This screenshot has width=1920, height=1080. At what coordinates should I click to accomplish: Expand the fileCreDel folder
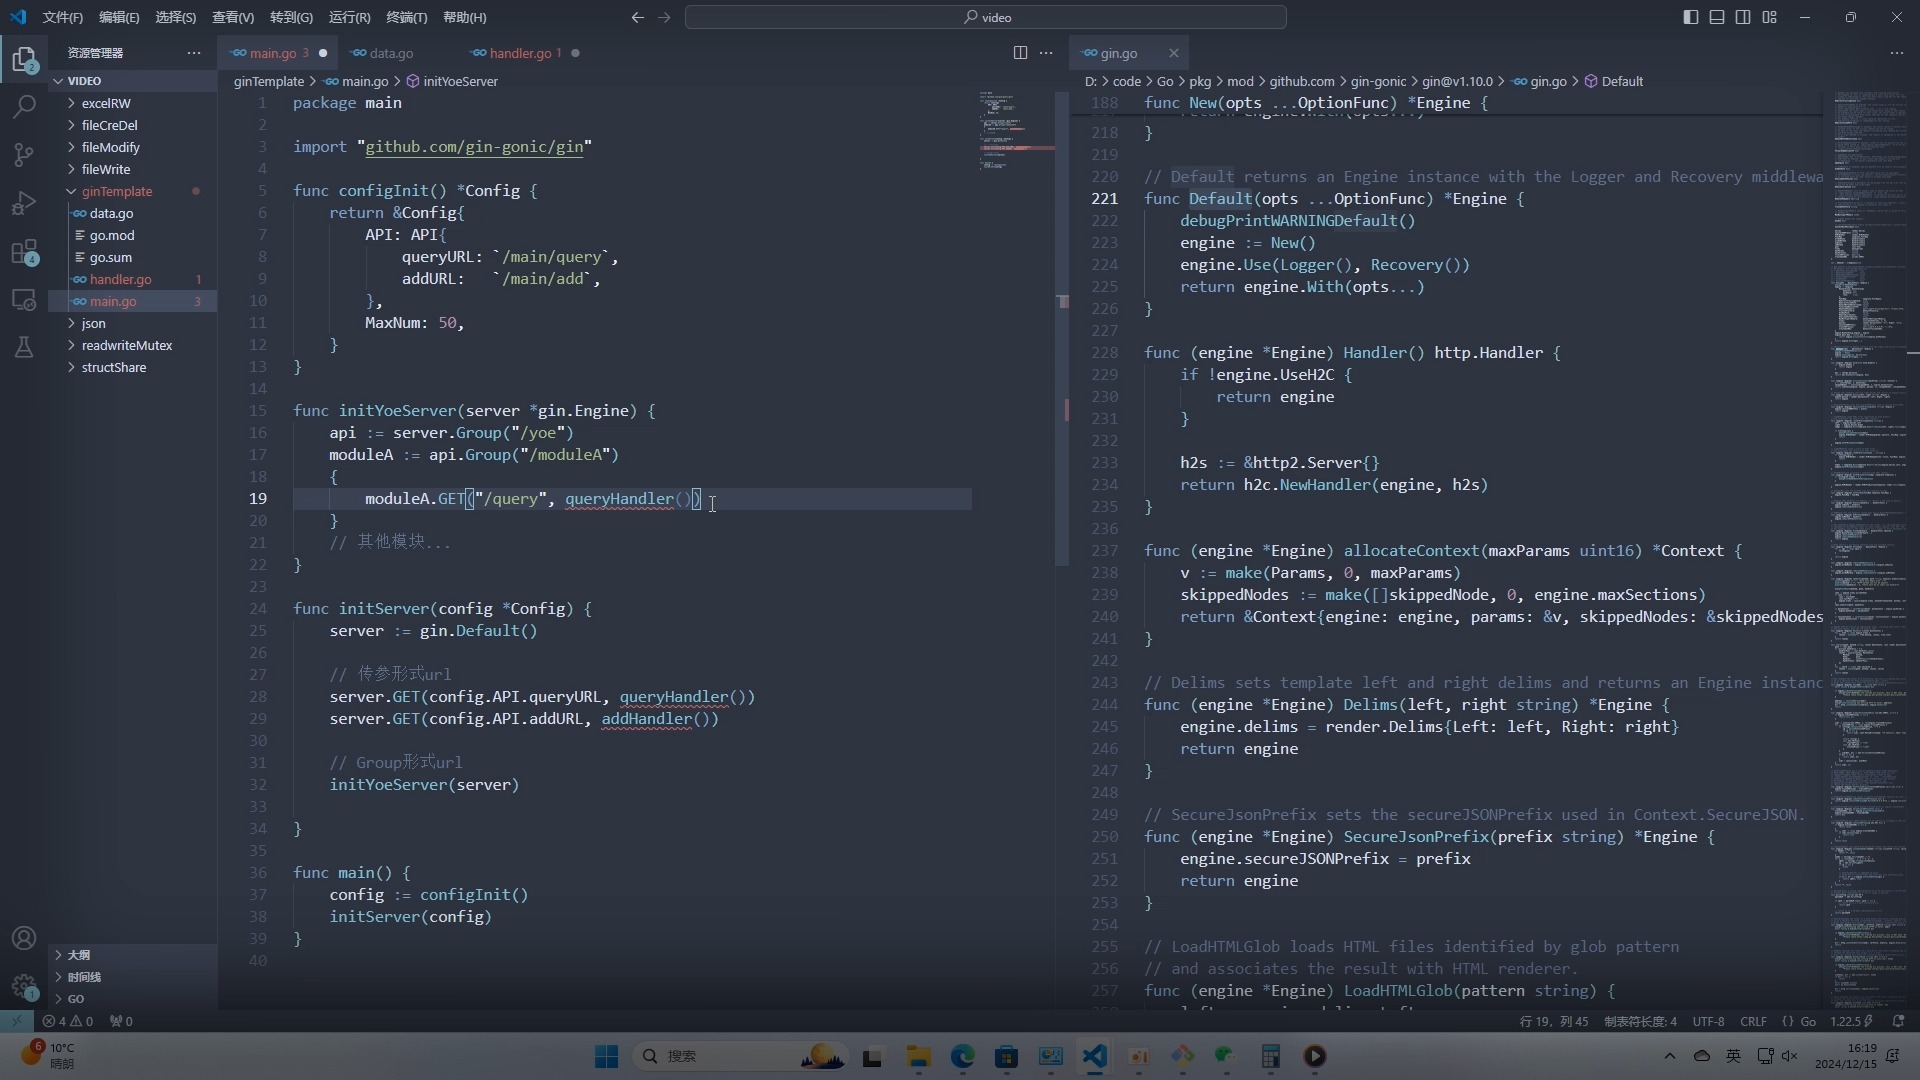(133, 125)
